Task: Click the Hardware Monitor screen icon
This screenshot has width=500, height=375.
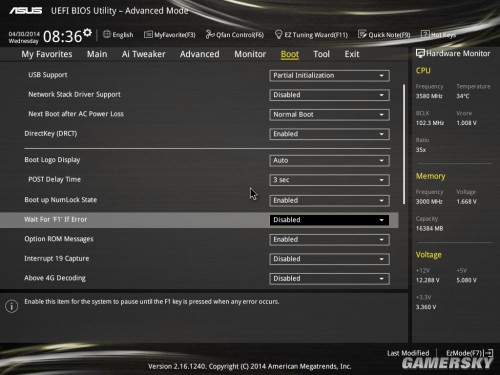Action: [420, 53]
